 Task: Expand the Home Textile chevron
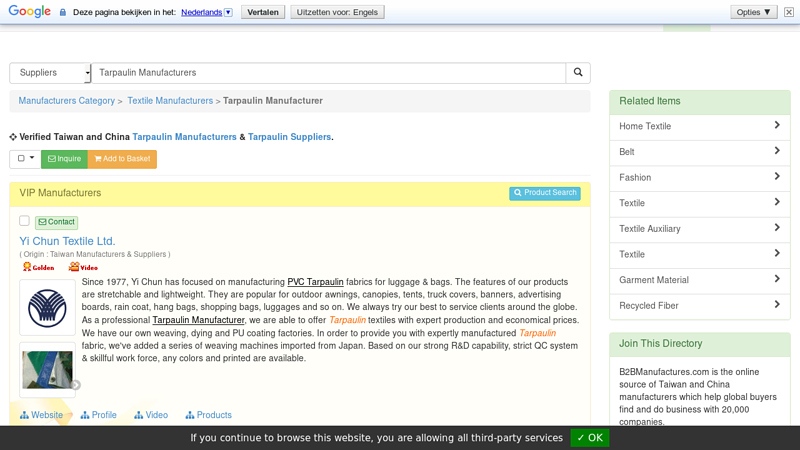coord(777,126)
